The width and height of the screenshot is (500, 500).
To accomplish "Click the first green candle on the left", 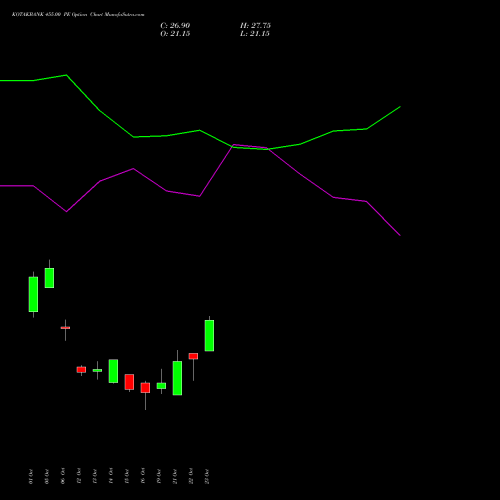I will click(x=33, y=294).
